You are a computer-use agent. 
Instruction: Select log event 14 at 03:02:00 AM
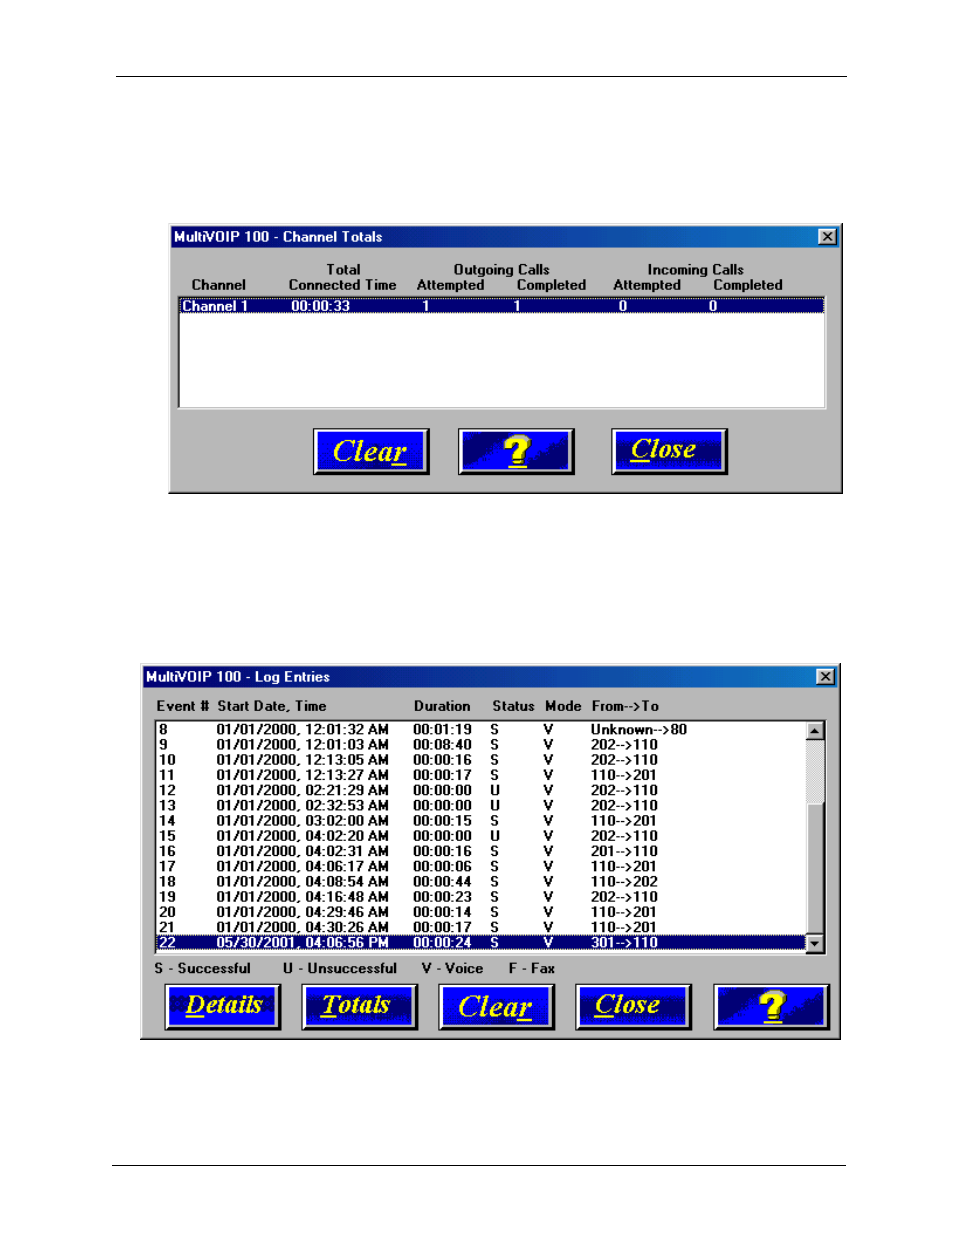coord(481,821)
